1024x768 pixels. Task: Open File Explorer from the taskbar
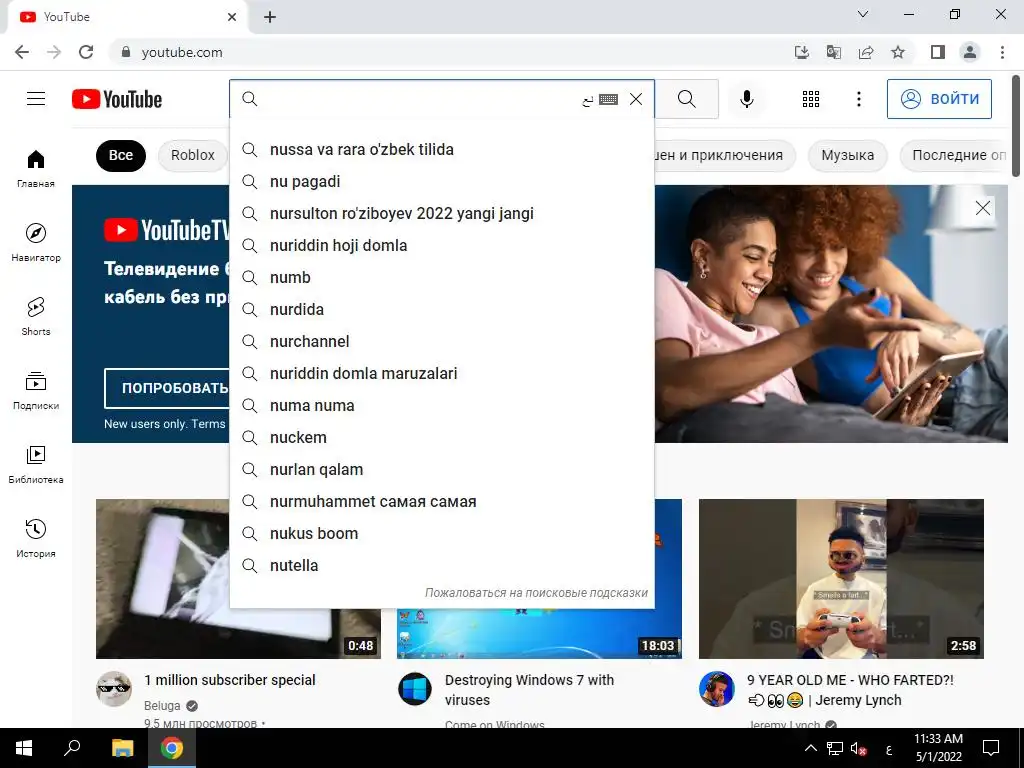pos(122,748)
